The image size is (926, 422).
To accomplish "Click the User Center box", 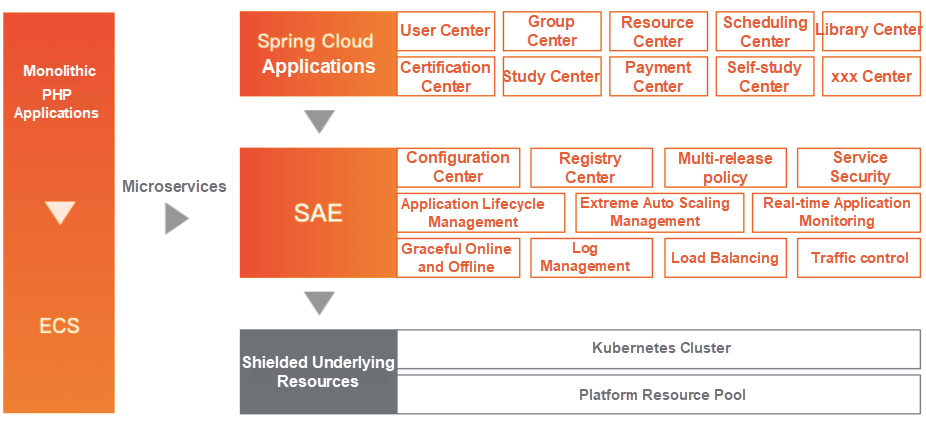I will click(x=446, y=31).
